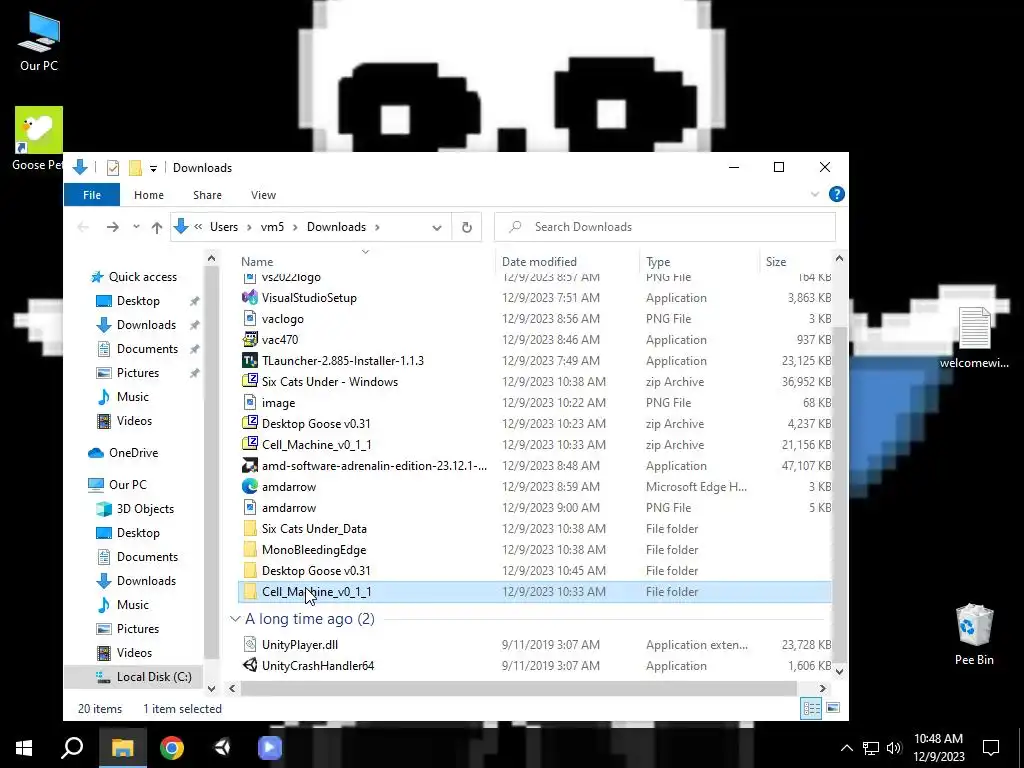This screenshot has height=768, width=1024.
Task: Select the amdarrow PNG file
Action: tap(536, 507)
